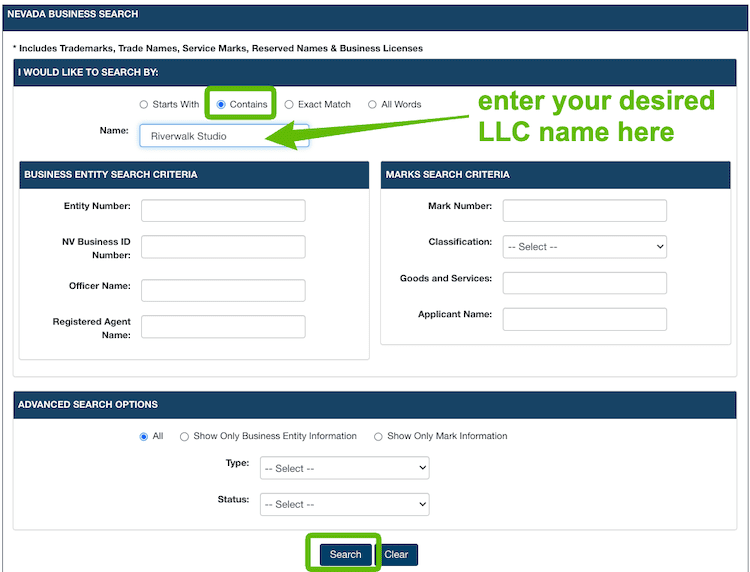Select the All Words radio button
Image resolution: width=750 pixels, height=572 pixels.
[372, 104]
